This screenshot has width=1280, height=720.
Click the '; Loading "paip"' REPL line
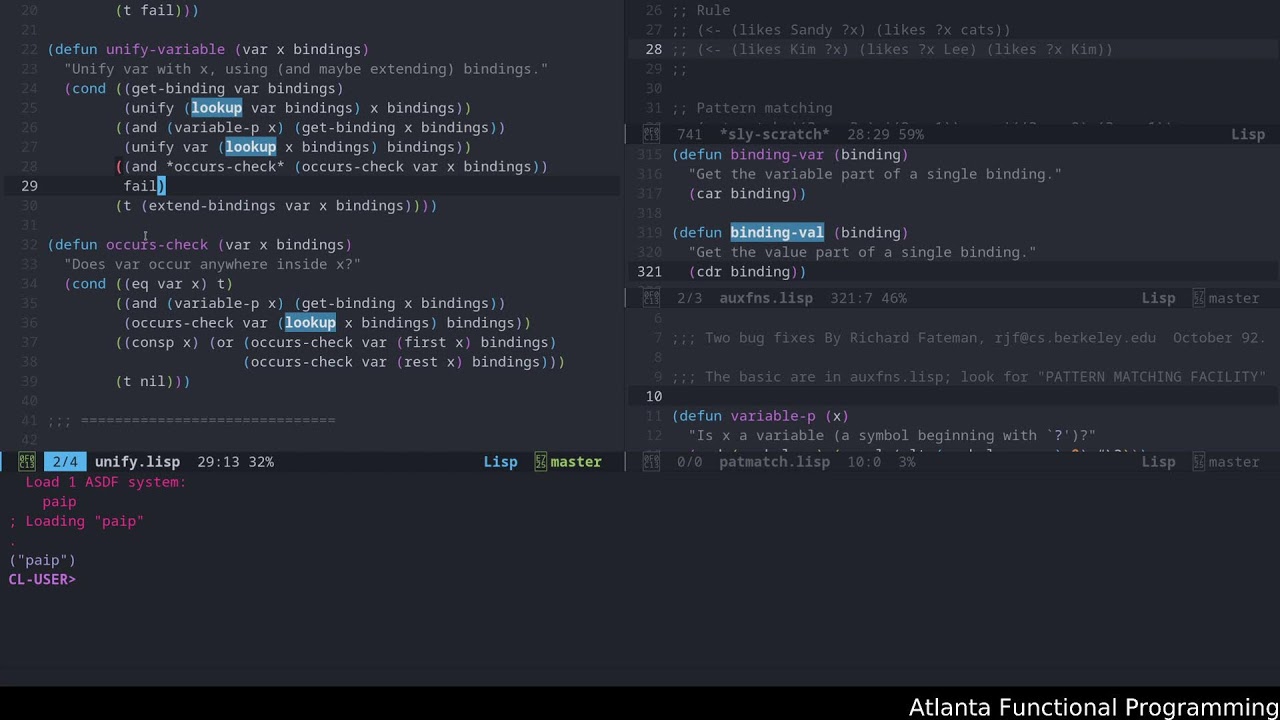76,521
